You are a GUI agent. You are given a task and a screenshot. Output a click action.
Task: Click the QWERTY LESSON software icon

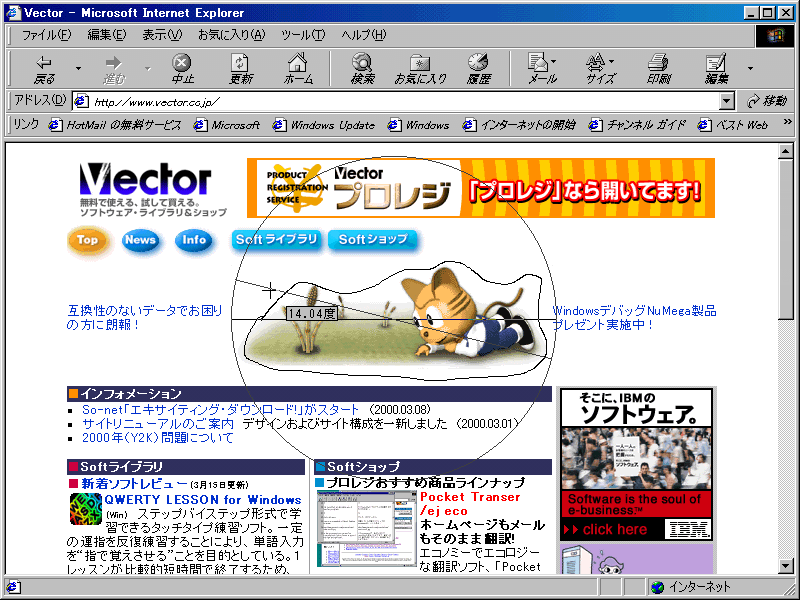point(85,509)
